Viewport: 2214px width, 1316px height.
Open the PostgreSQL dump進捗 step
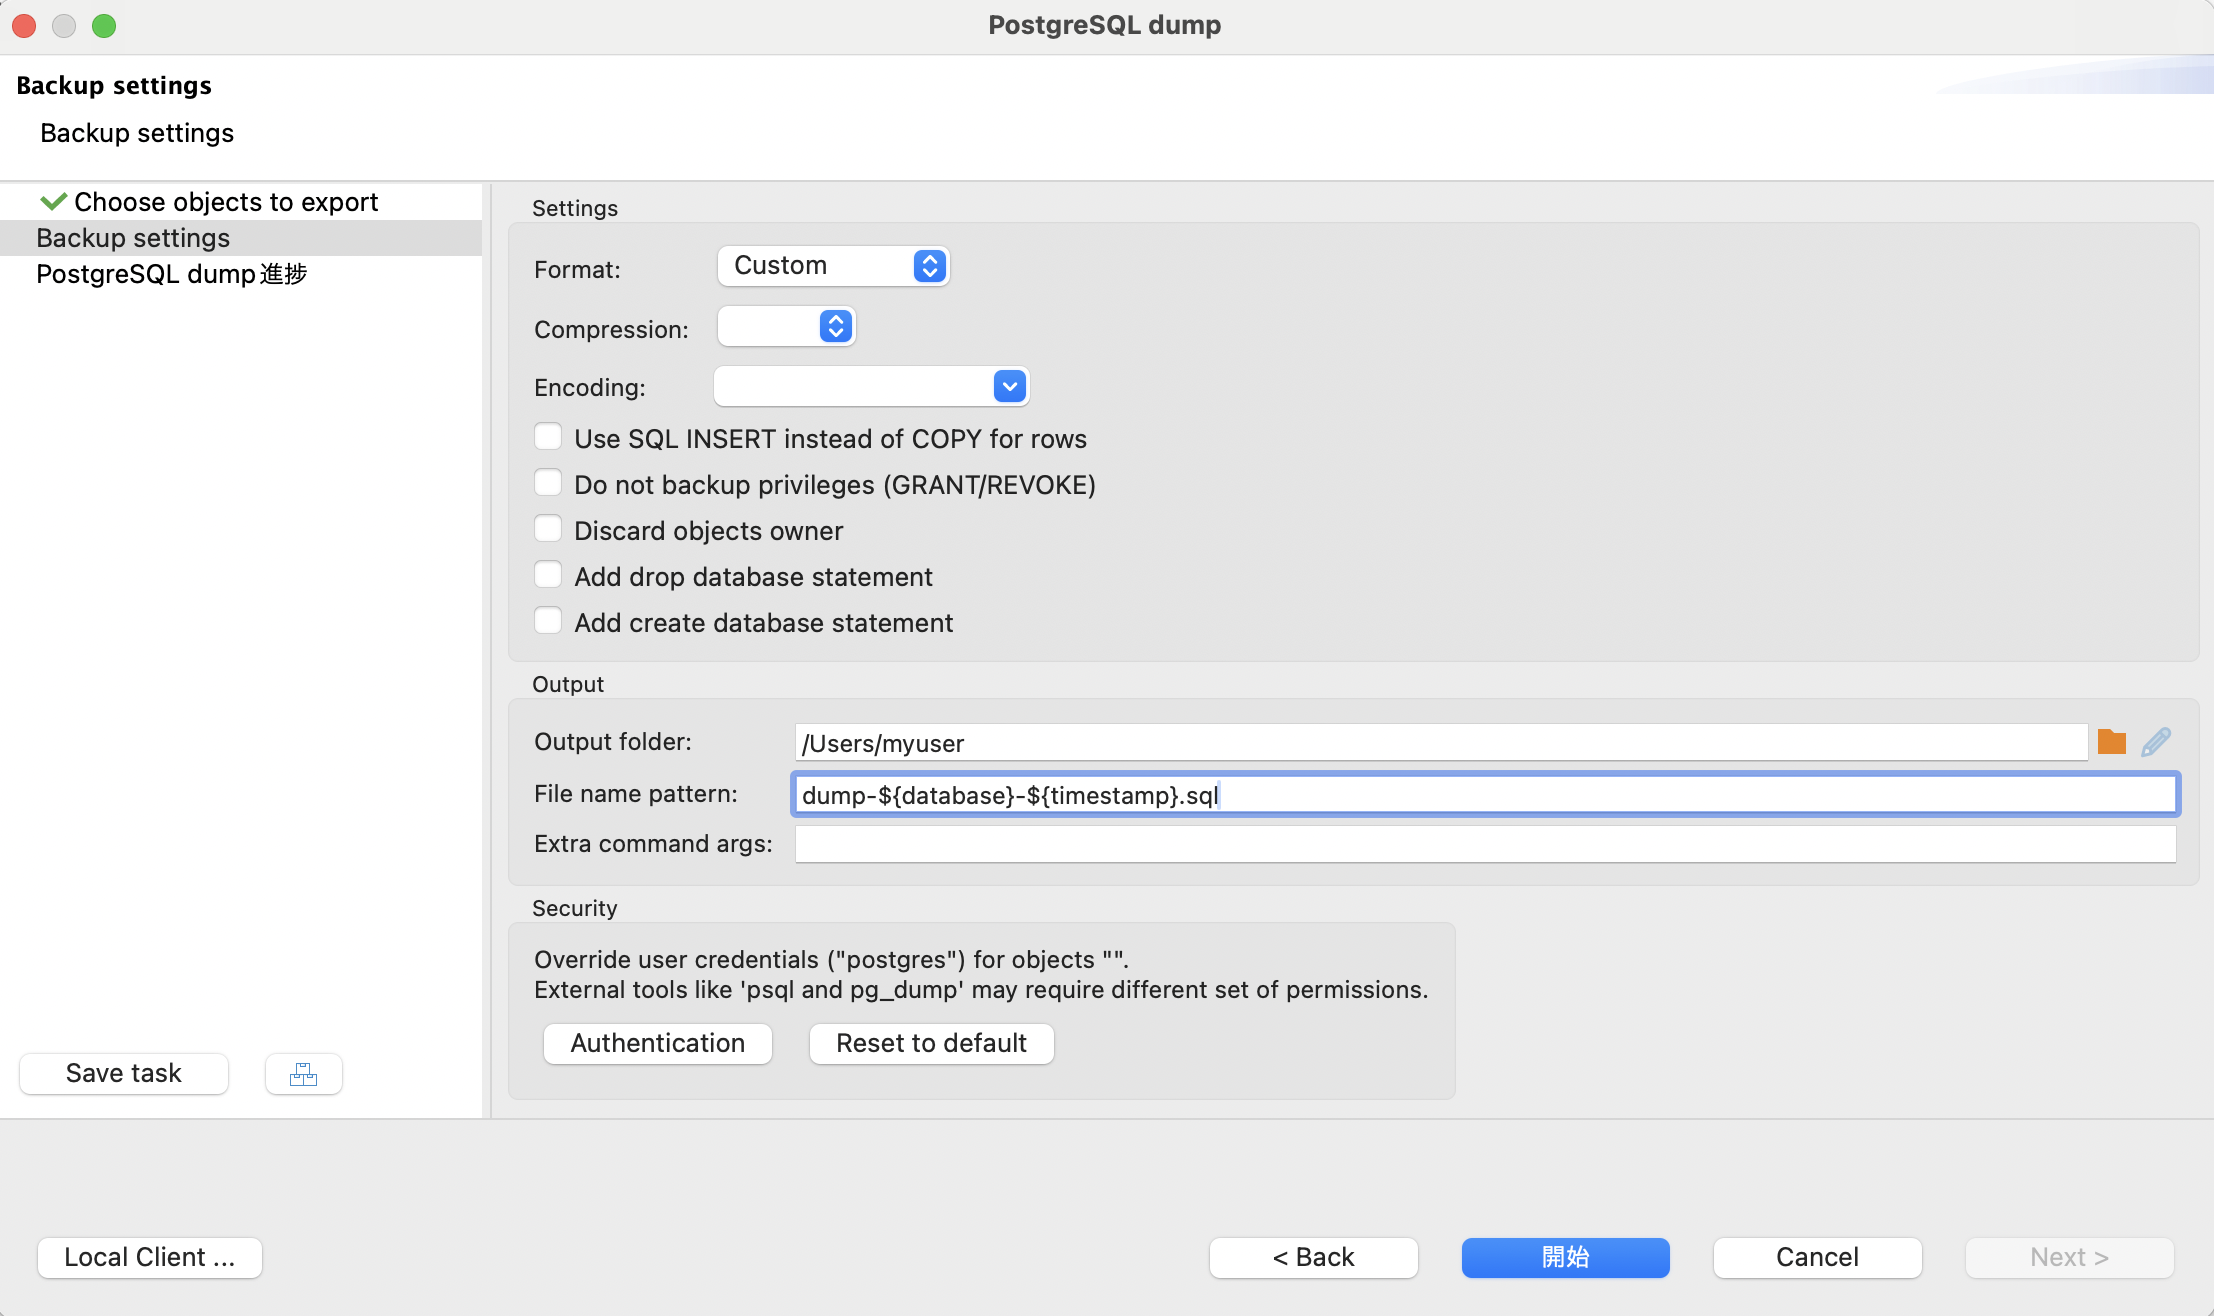point(171,274)
